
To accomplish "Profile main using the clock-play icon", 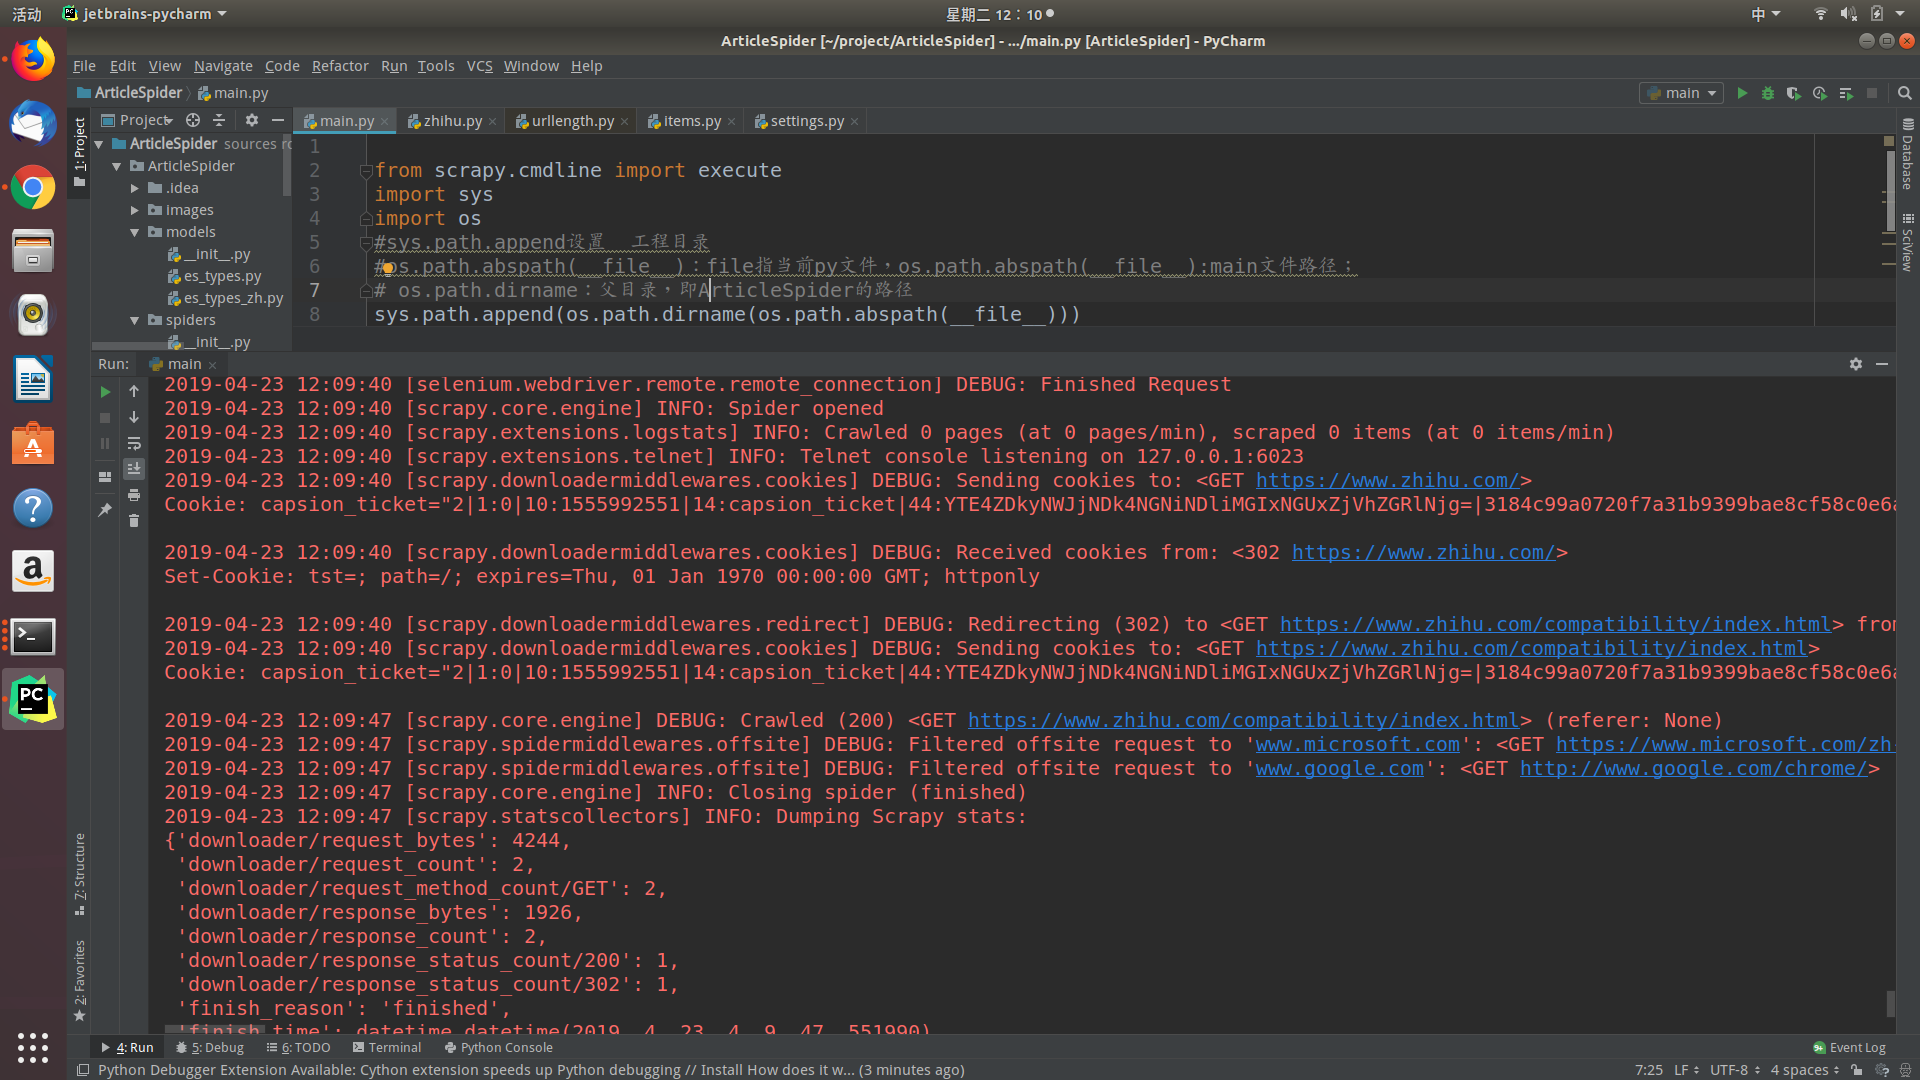I will 1820,93.
